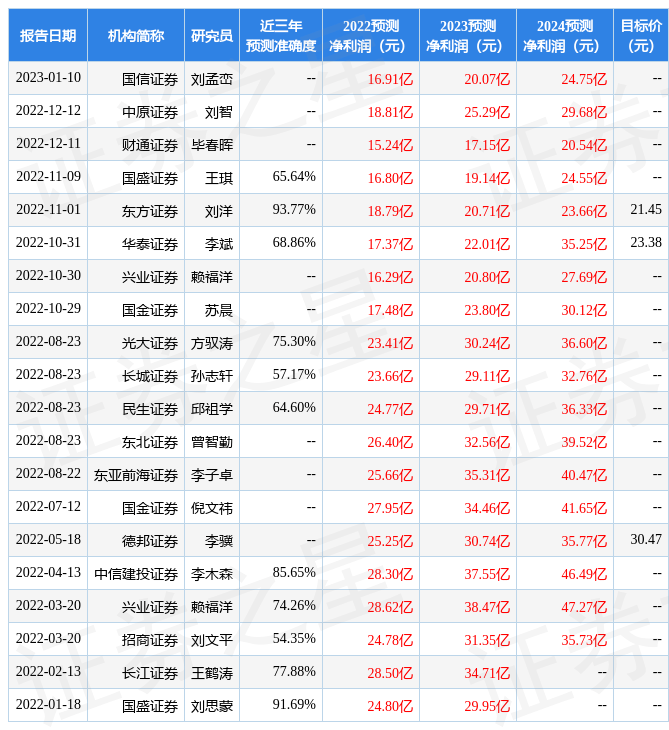Click institution 财通证券

coord(150,145)
